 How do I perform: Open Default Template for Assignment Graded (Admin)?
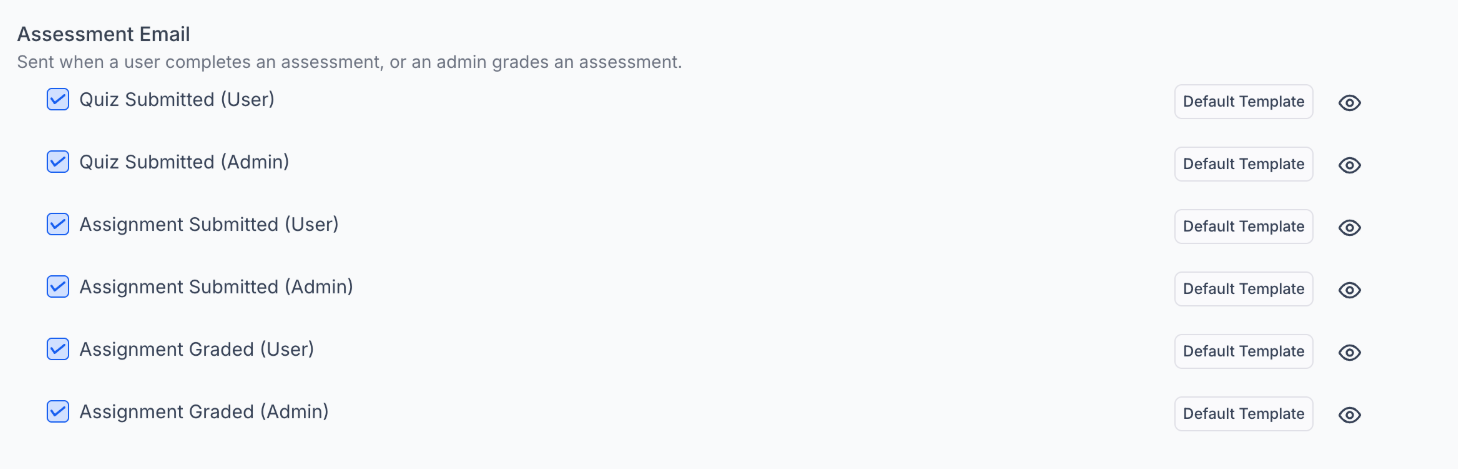[1243, 414]
